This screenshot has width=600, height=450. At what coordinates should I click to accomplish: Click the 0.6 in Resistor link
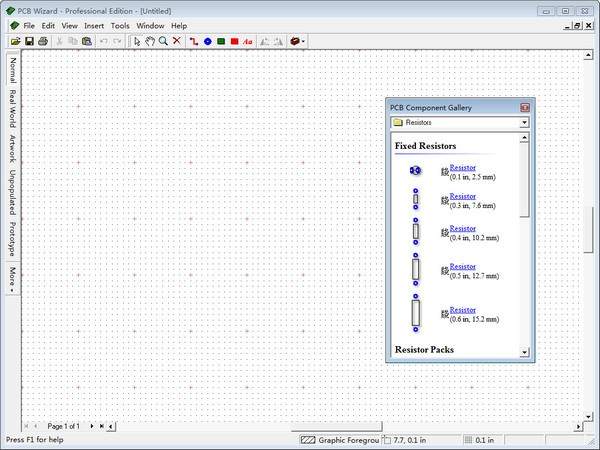pyautogui.click(x=463, y=310)
